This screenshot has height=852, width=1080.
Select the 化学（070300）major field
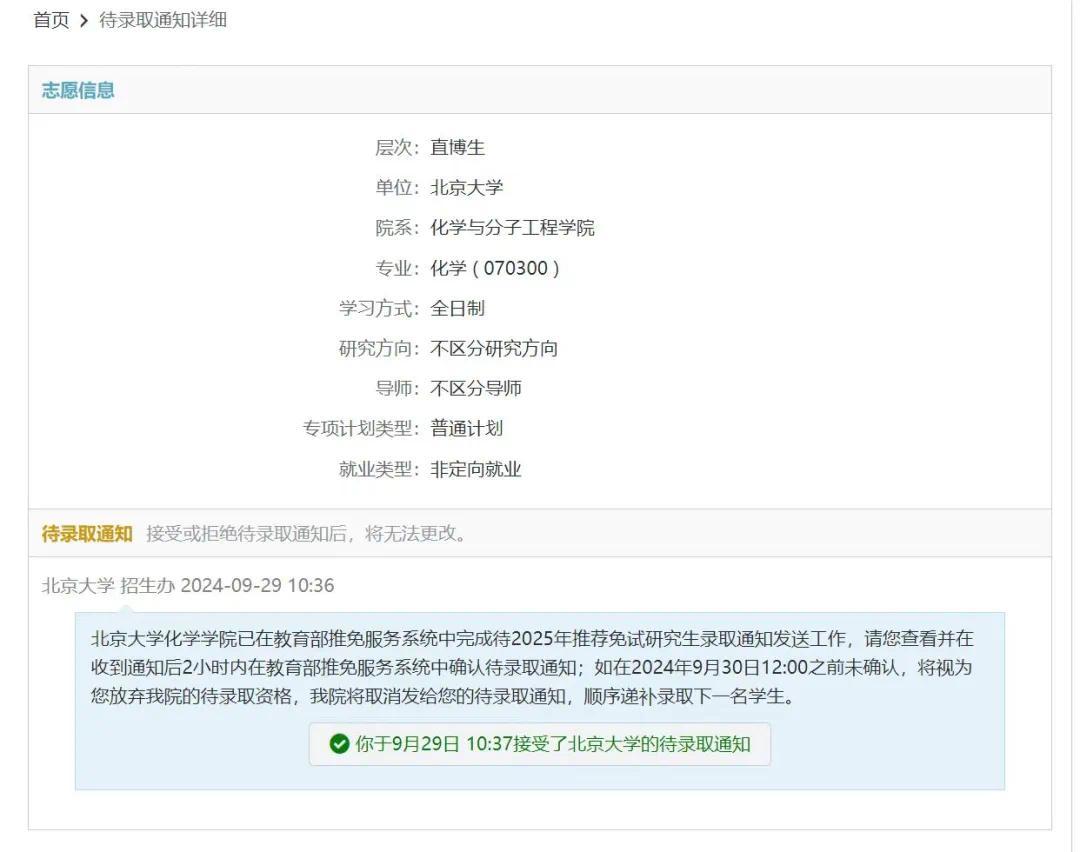(x=494, y=267)
